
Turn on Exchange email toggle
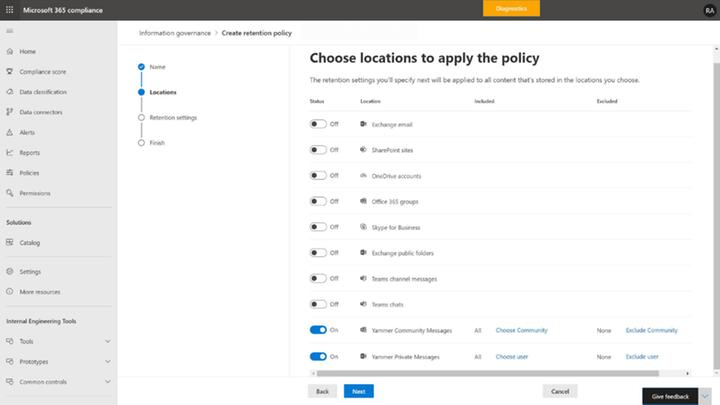tap(318, 124)
